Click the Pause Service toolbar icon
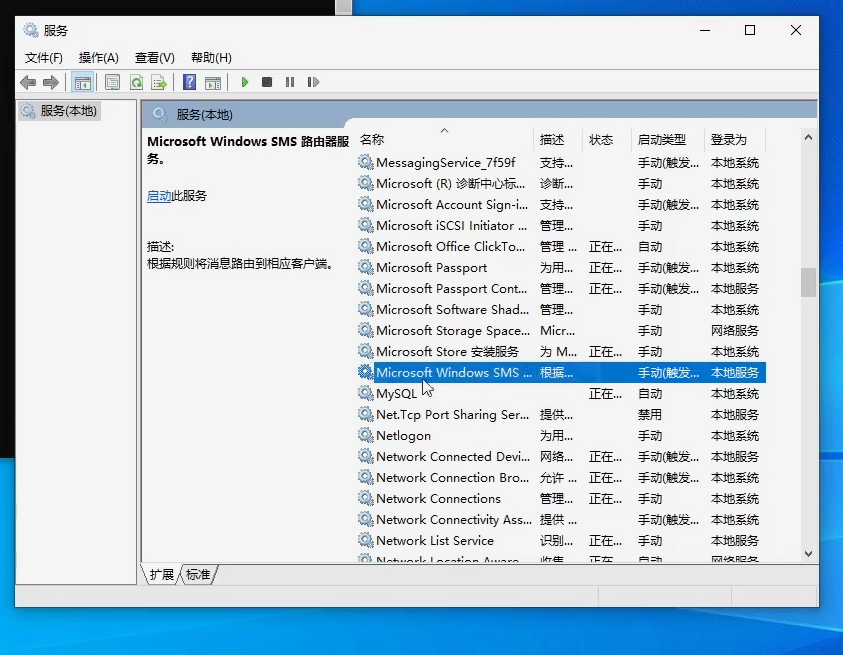843x655 pixels. coord(289,82)
